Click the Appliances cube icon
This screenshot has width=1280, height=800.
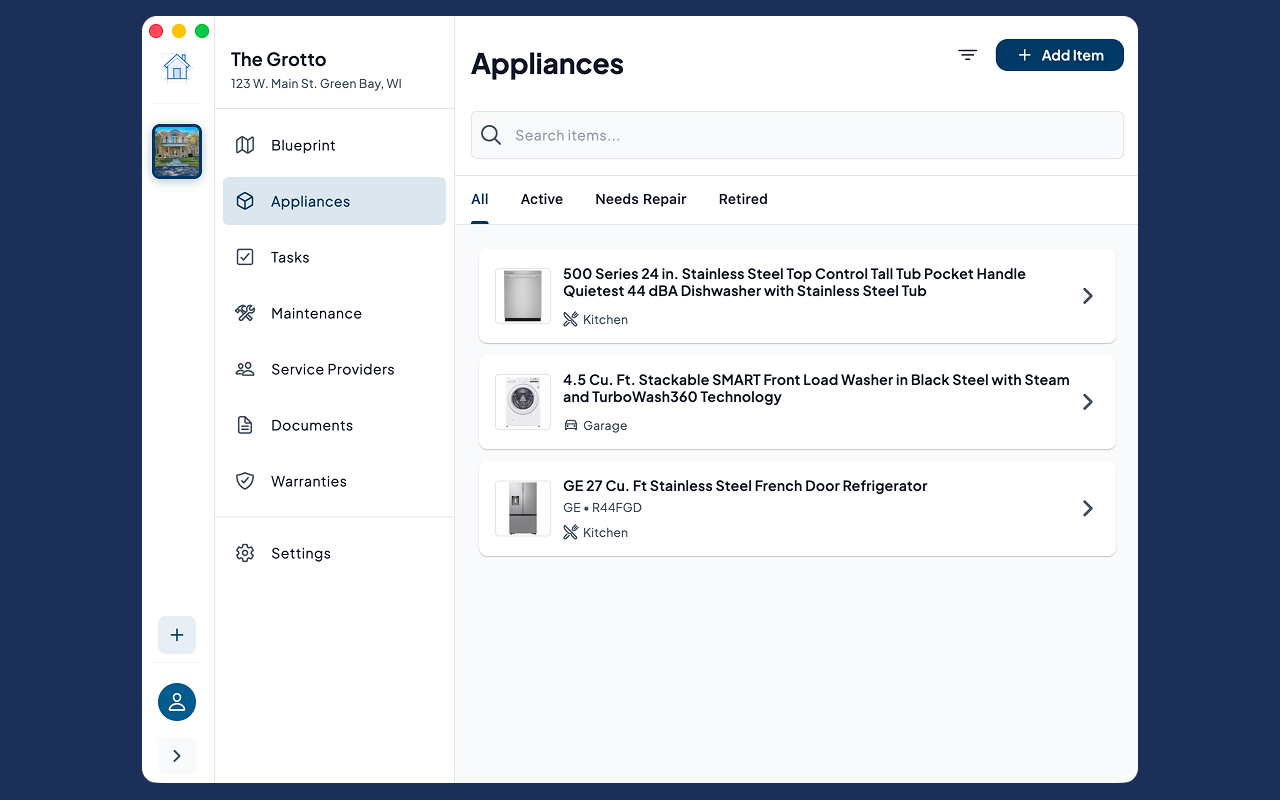tap(245, 201)
